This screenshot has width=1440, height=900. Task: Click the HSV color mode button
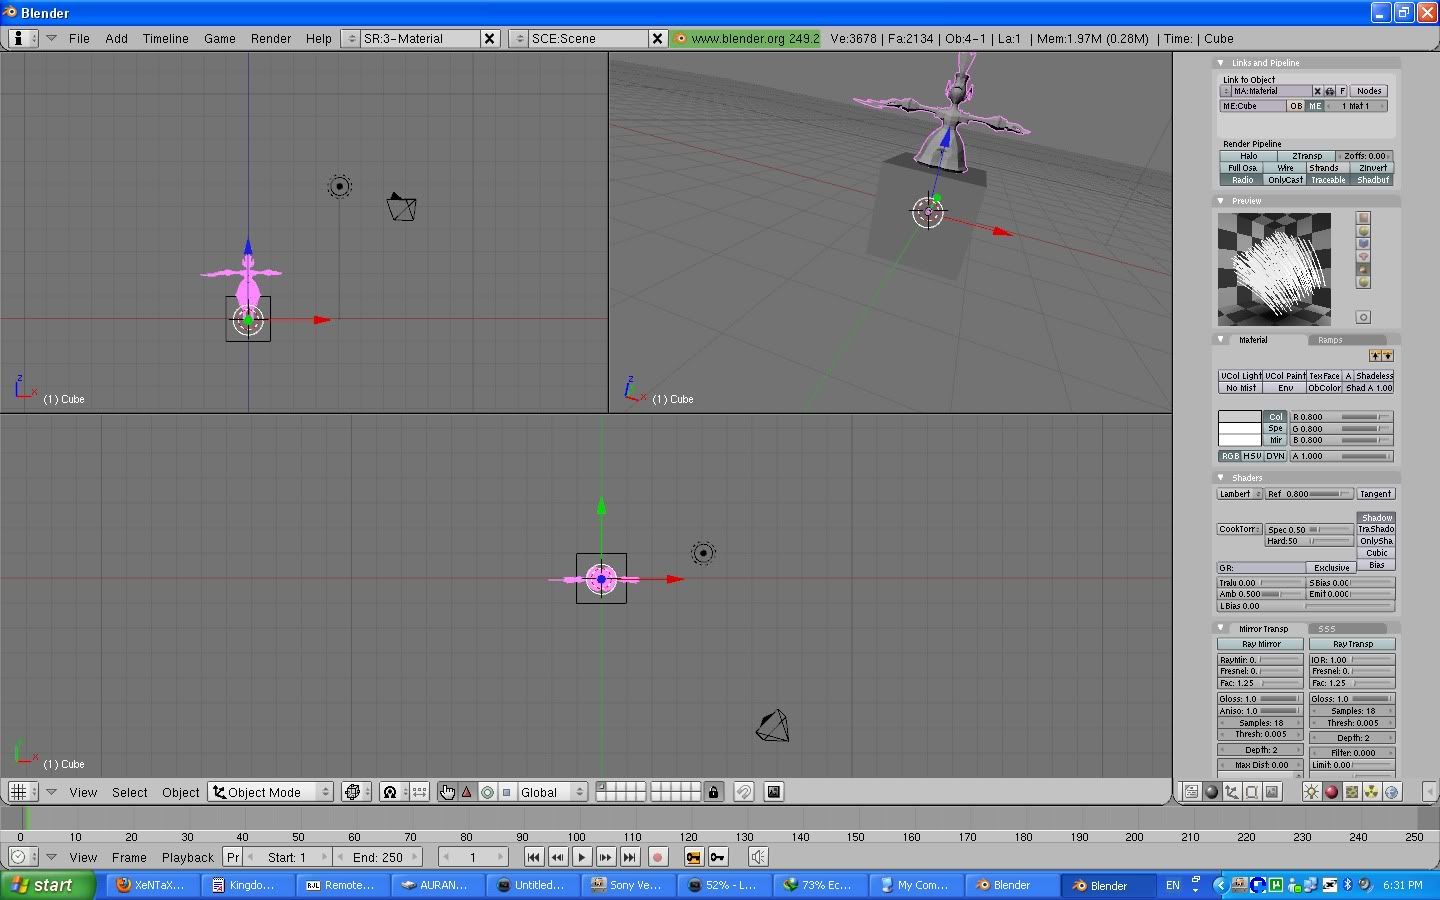[1252, 456]
